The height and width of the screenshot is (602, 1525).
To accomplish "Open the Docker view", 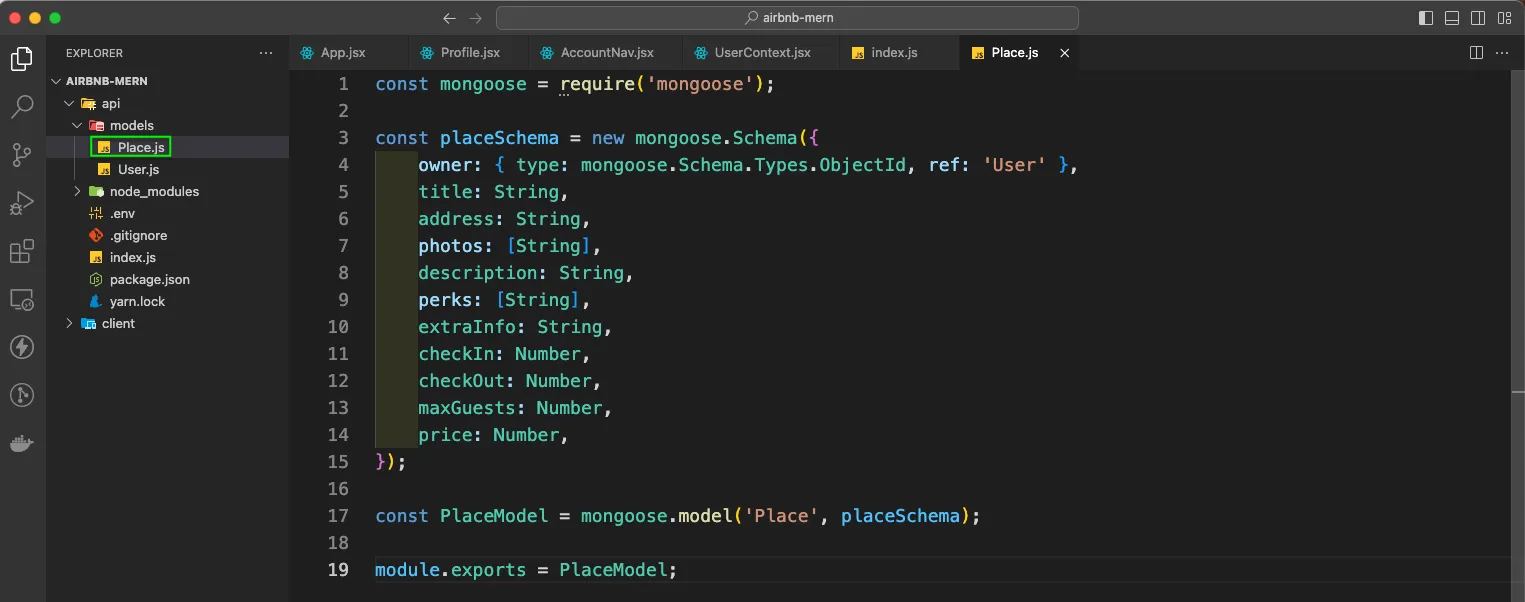I will pyautogui.click(x=22, y=443).
